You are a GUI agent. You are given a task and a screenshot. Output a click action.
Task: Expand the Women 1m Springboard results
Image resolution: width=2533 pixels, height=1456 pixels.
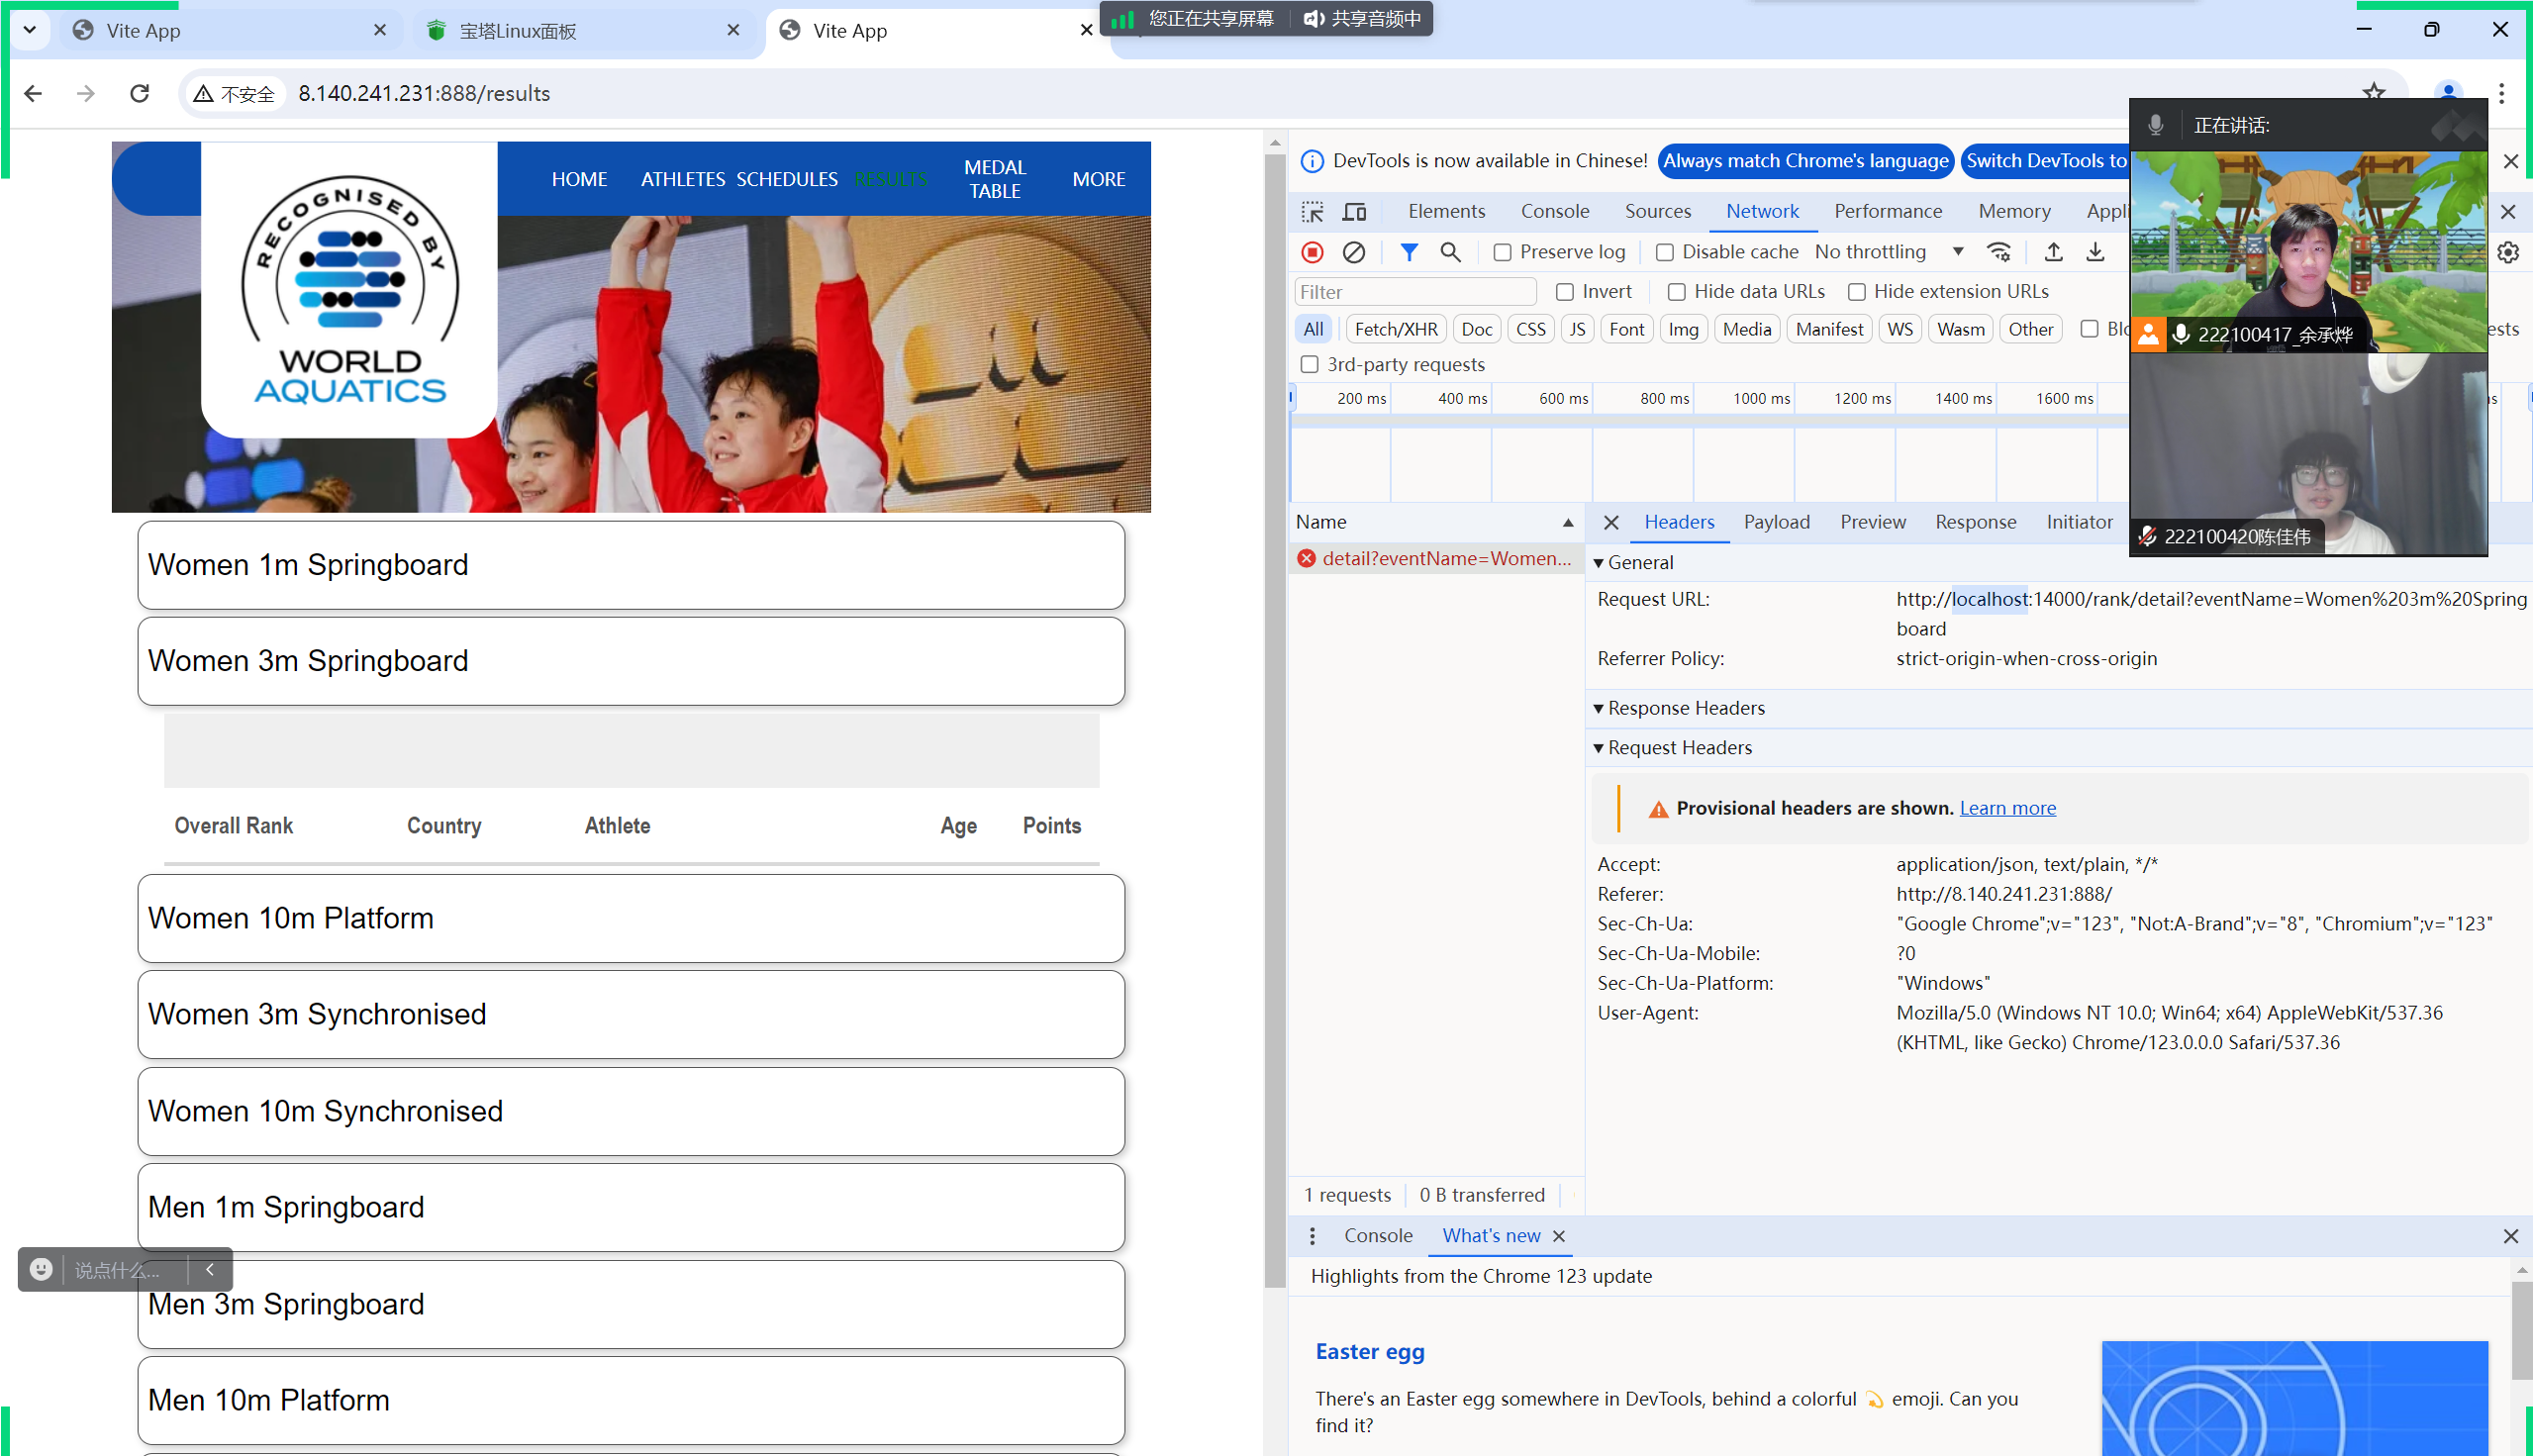click(x=631, y=565)
